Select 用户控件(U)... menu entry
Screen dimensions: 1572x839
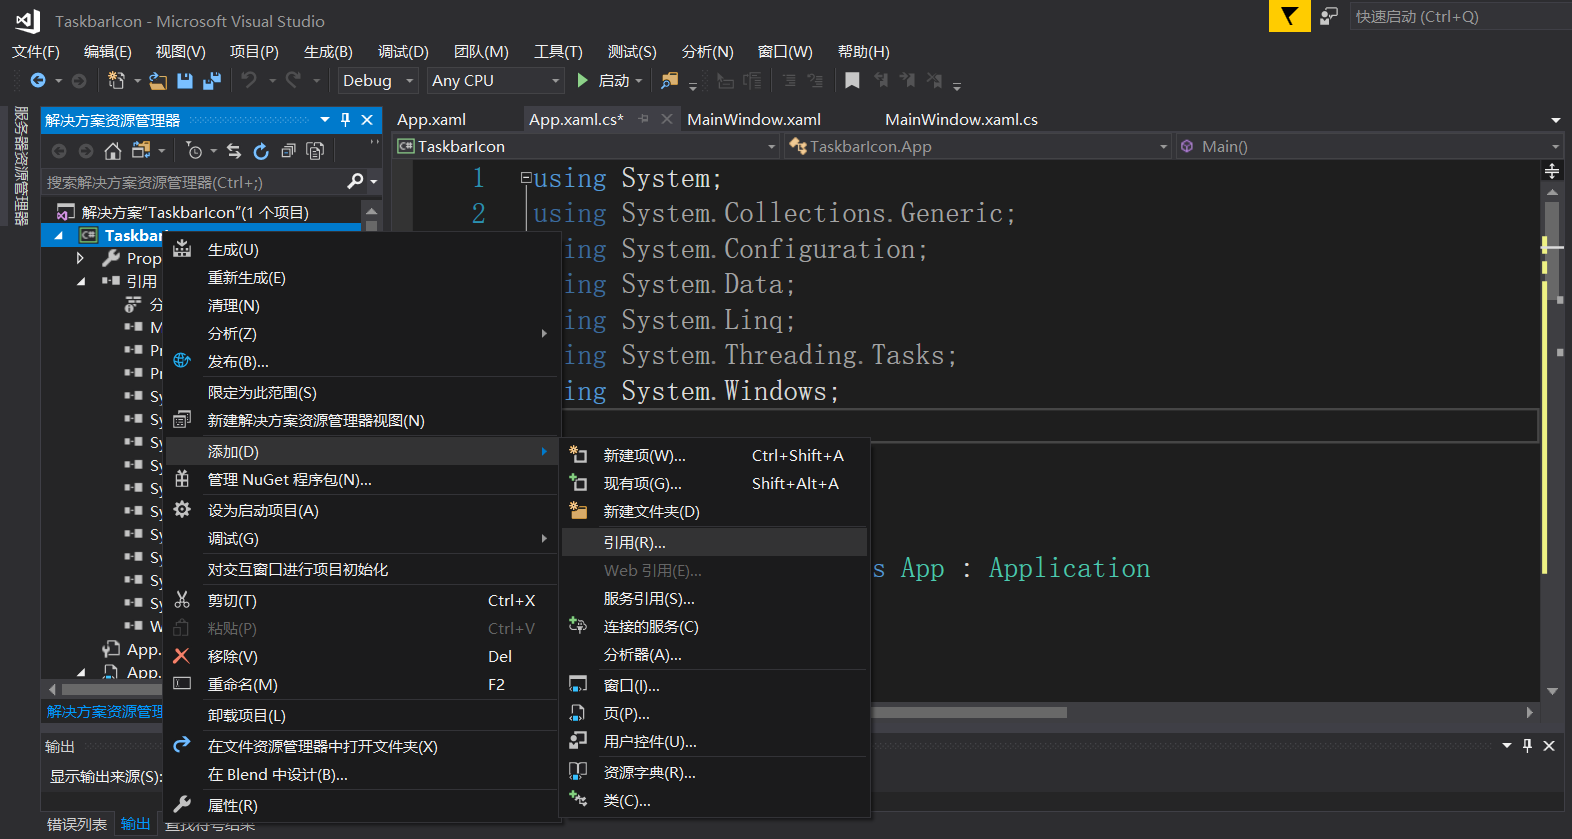tap(714, 741)
